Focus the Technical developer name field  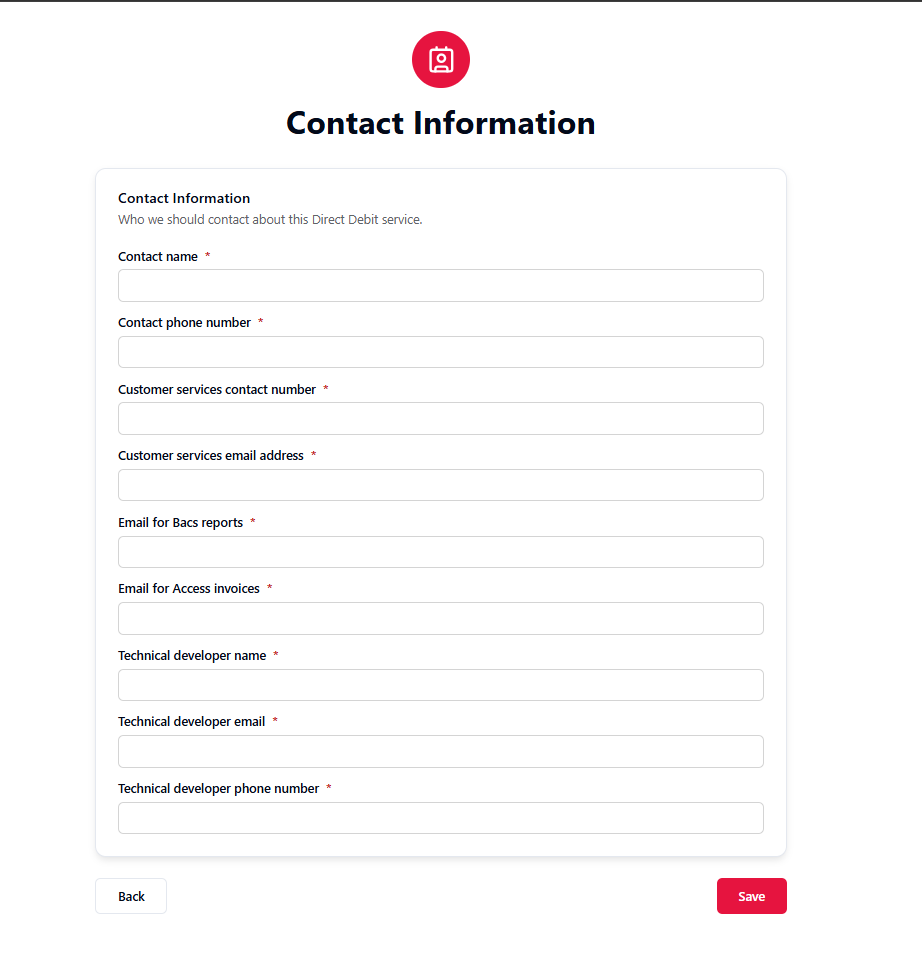pos(440,685)
